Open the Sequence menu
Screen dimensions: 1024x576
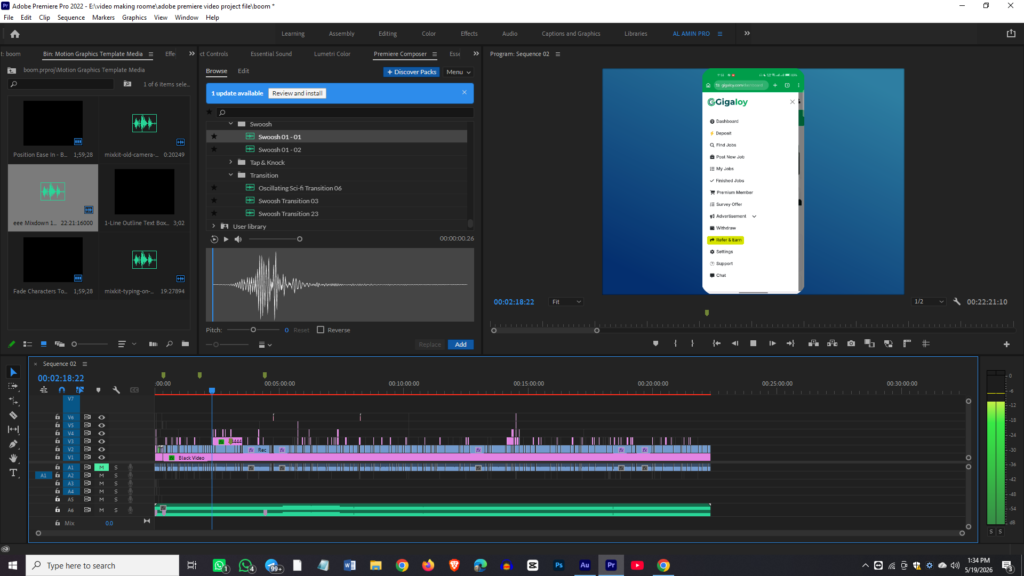pos(71,18)
